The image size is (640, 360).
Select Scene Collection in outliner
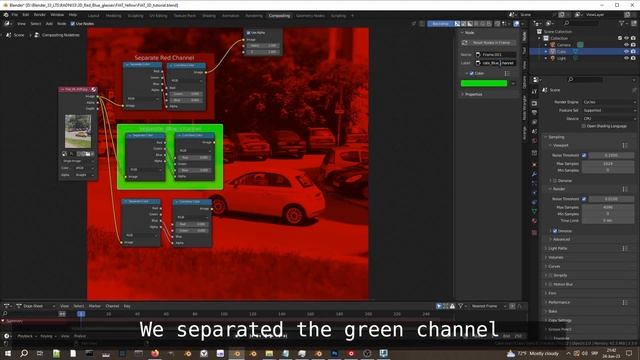point(558,31)
